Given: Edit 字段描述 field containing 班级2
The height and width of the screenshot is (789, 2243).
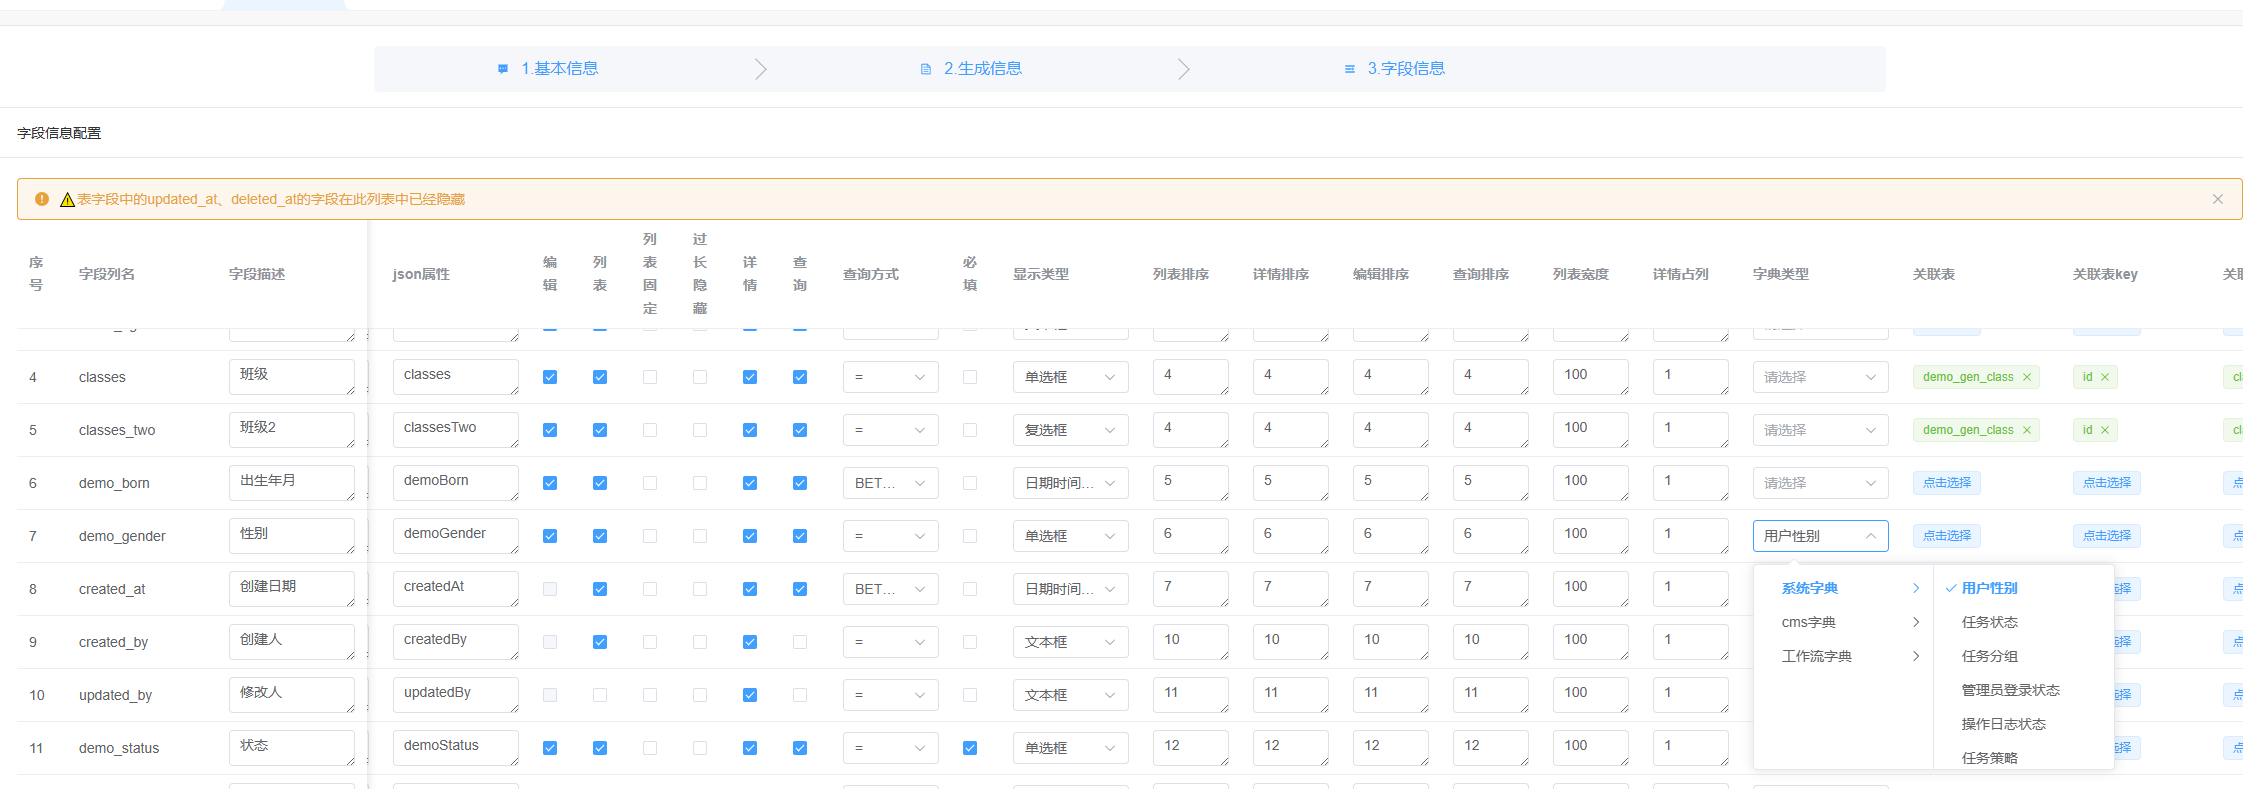Looking at the screenshot, I should click(x=292, y=430).
